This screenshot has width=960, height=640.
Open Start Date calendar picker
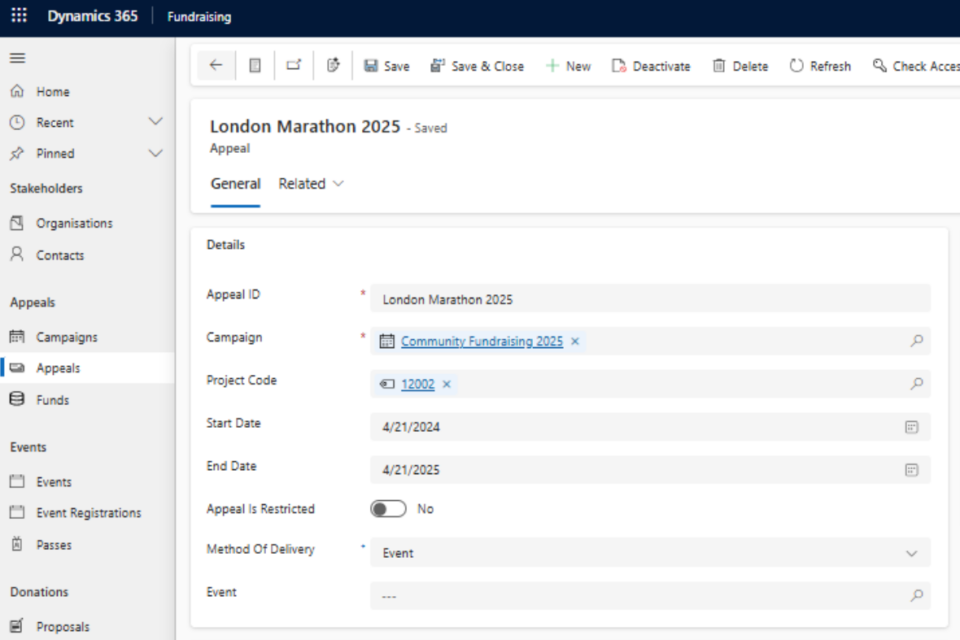click(x=911, y=427)
